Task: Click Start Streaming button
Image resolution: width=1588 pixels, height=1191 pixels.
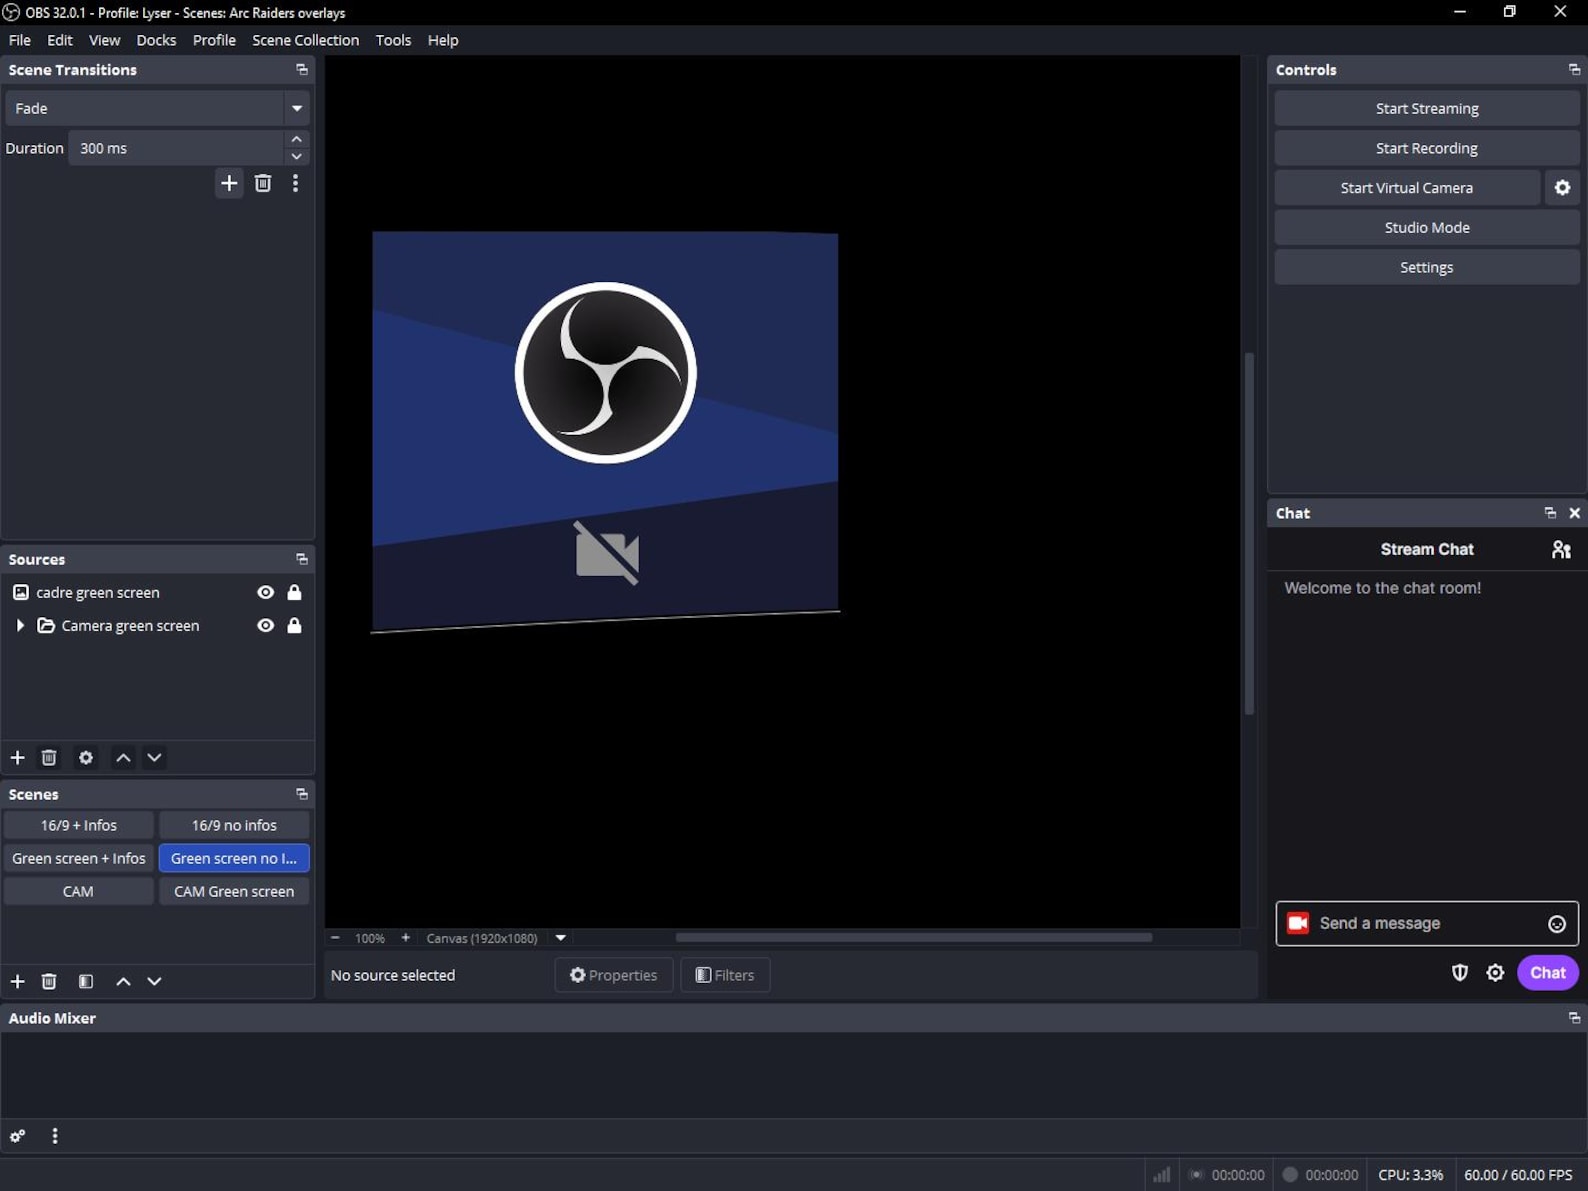Action: [x=1427, y=108]
